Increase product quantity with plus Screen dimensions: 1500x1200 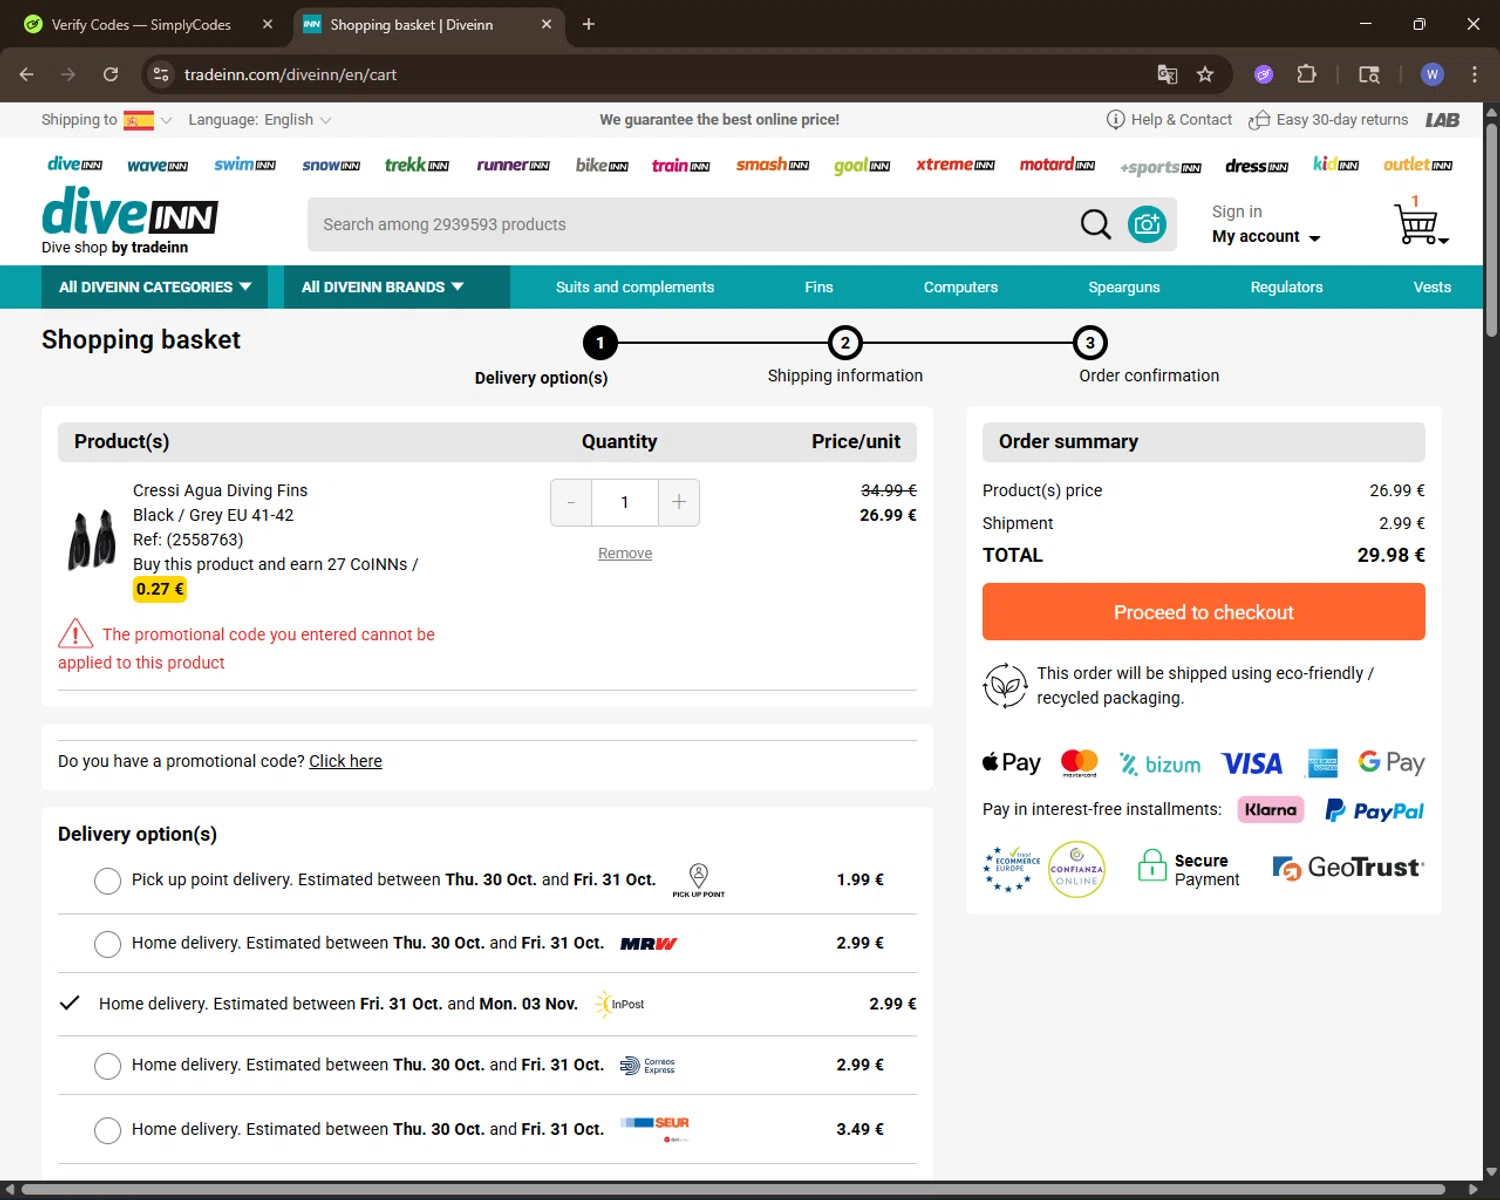coord(679,502)
